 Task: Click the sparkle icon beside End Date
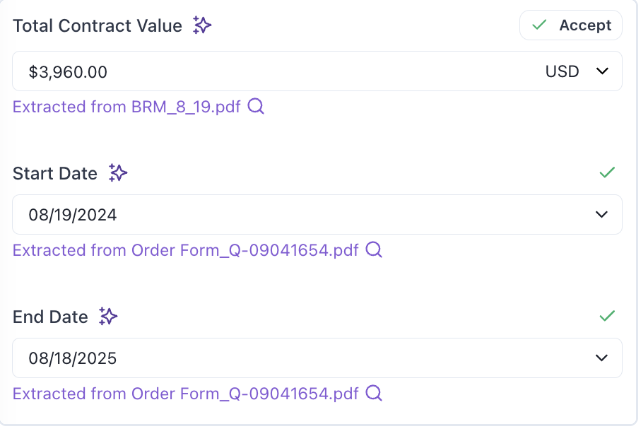pyautogui.click(x=108, y=317)
